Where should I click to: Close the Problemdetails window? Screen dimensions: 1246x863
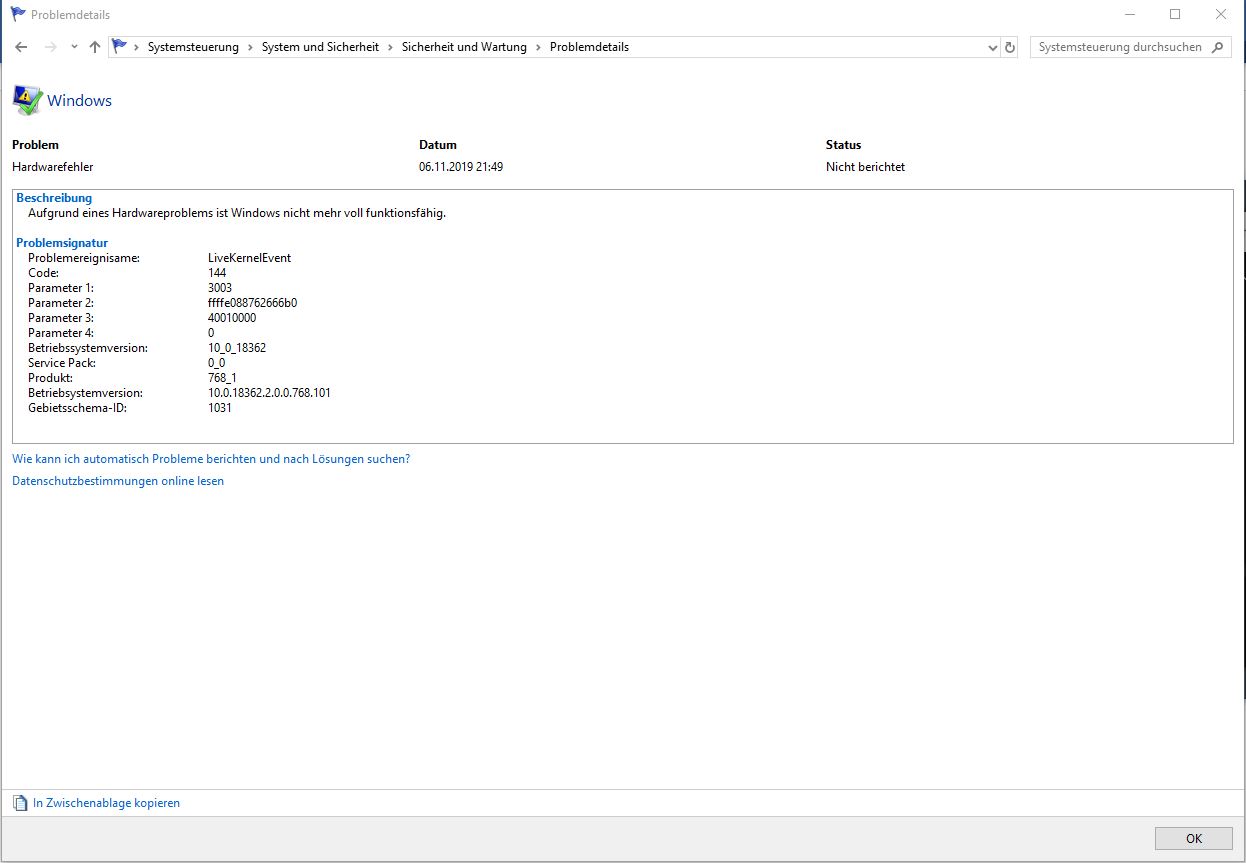pyautogui.click(x=1221, y=14)
